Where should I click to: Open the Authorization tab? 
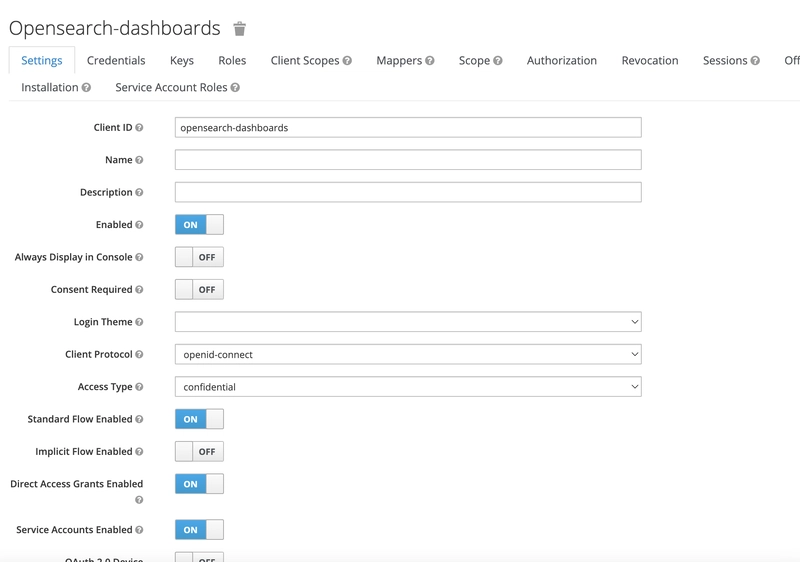pos(562,61)
